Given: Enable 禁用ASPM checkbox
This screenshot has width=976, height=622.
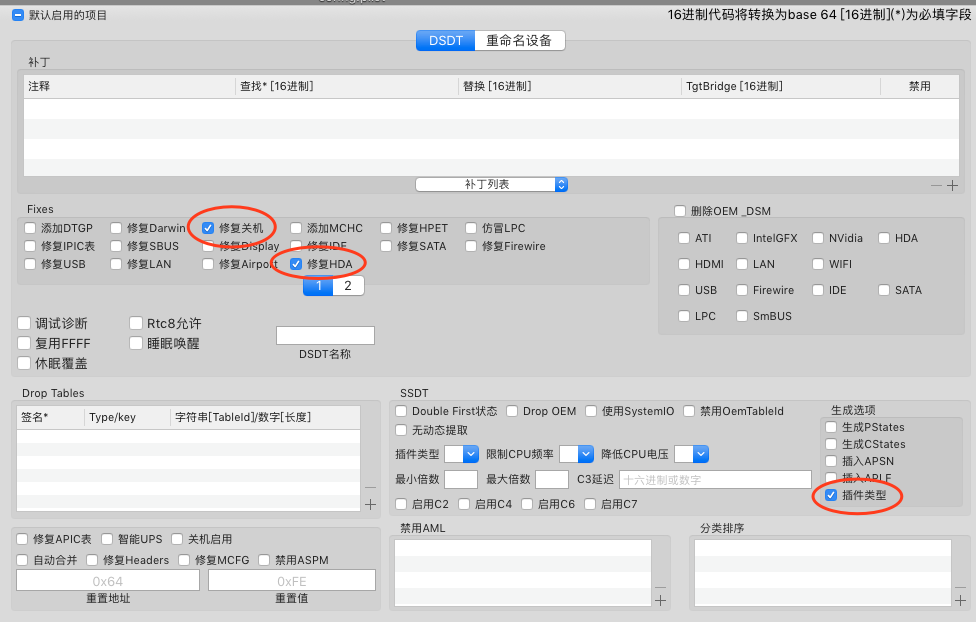Looking at the screenshot, I should pyautogui.click(x=264, y=560).
